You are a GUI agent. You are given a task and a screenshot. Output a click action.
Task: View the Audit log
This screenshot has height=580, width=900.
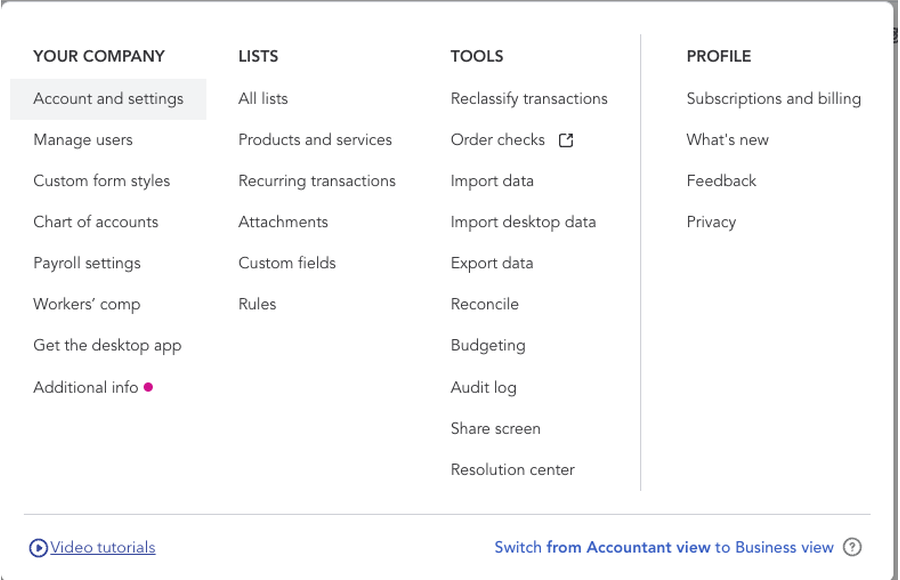[x=483, y=388]
